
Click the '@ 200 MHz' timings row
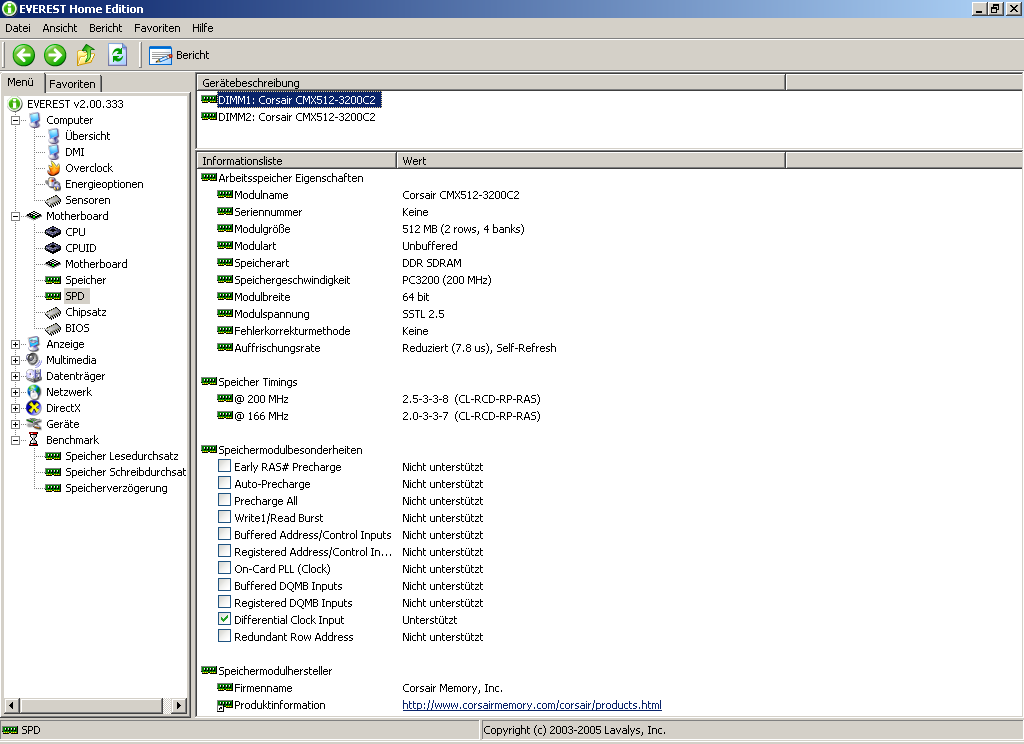[x=379, y=399]
